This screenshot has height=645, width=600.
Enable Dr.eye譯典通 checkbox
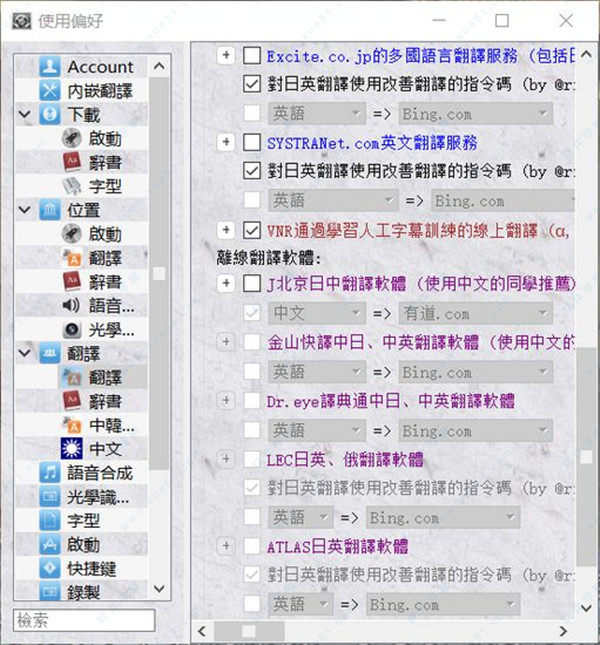(x=252, y=400)
